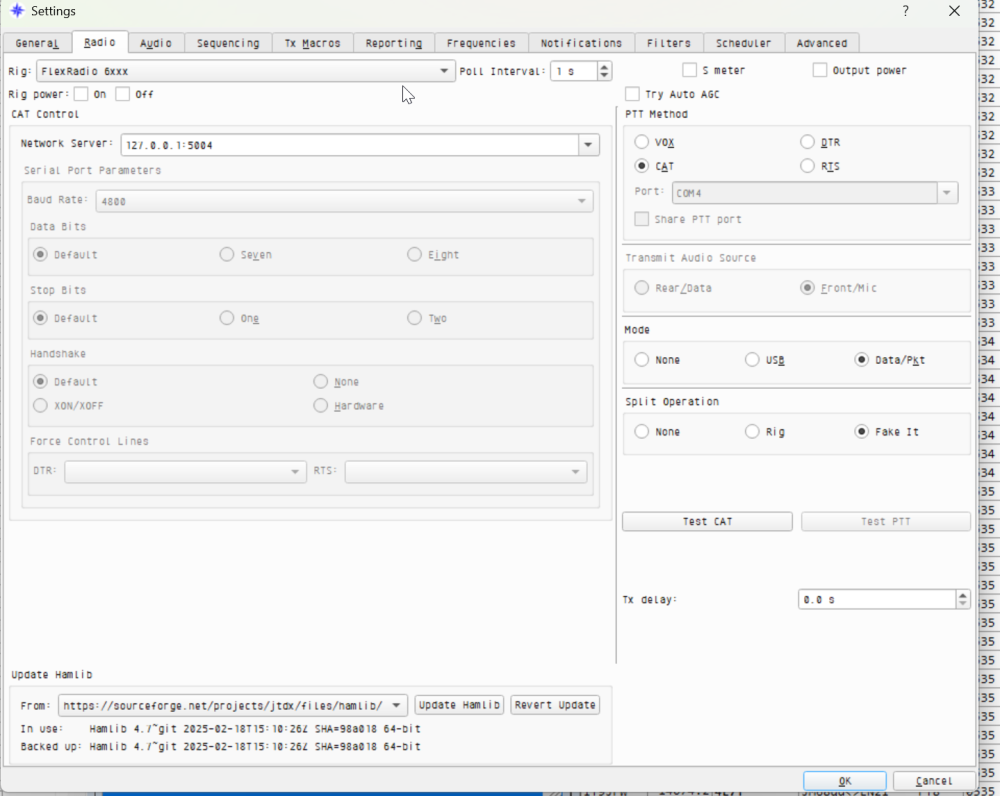This screenshot has height=796, width=1000.
Task: Check the Rig power On box
Action: (81, 94)
